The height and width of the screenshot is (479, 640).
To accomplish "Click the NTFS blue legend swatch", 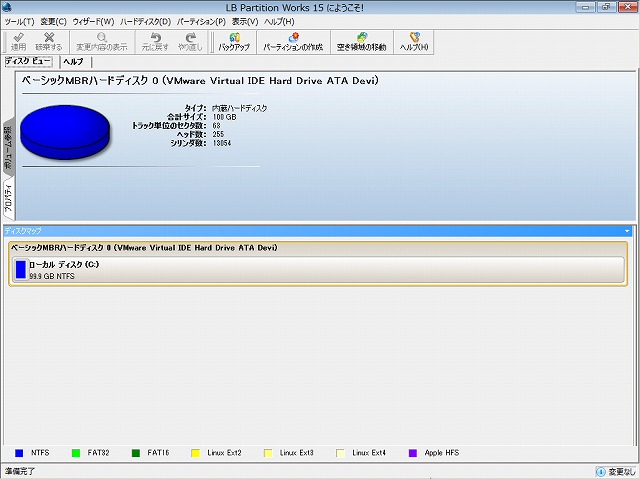I will (19, 453).
